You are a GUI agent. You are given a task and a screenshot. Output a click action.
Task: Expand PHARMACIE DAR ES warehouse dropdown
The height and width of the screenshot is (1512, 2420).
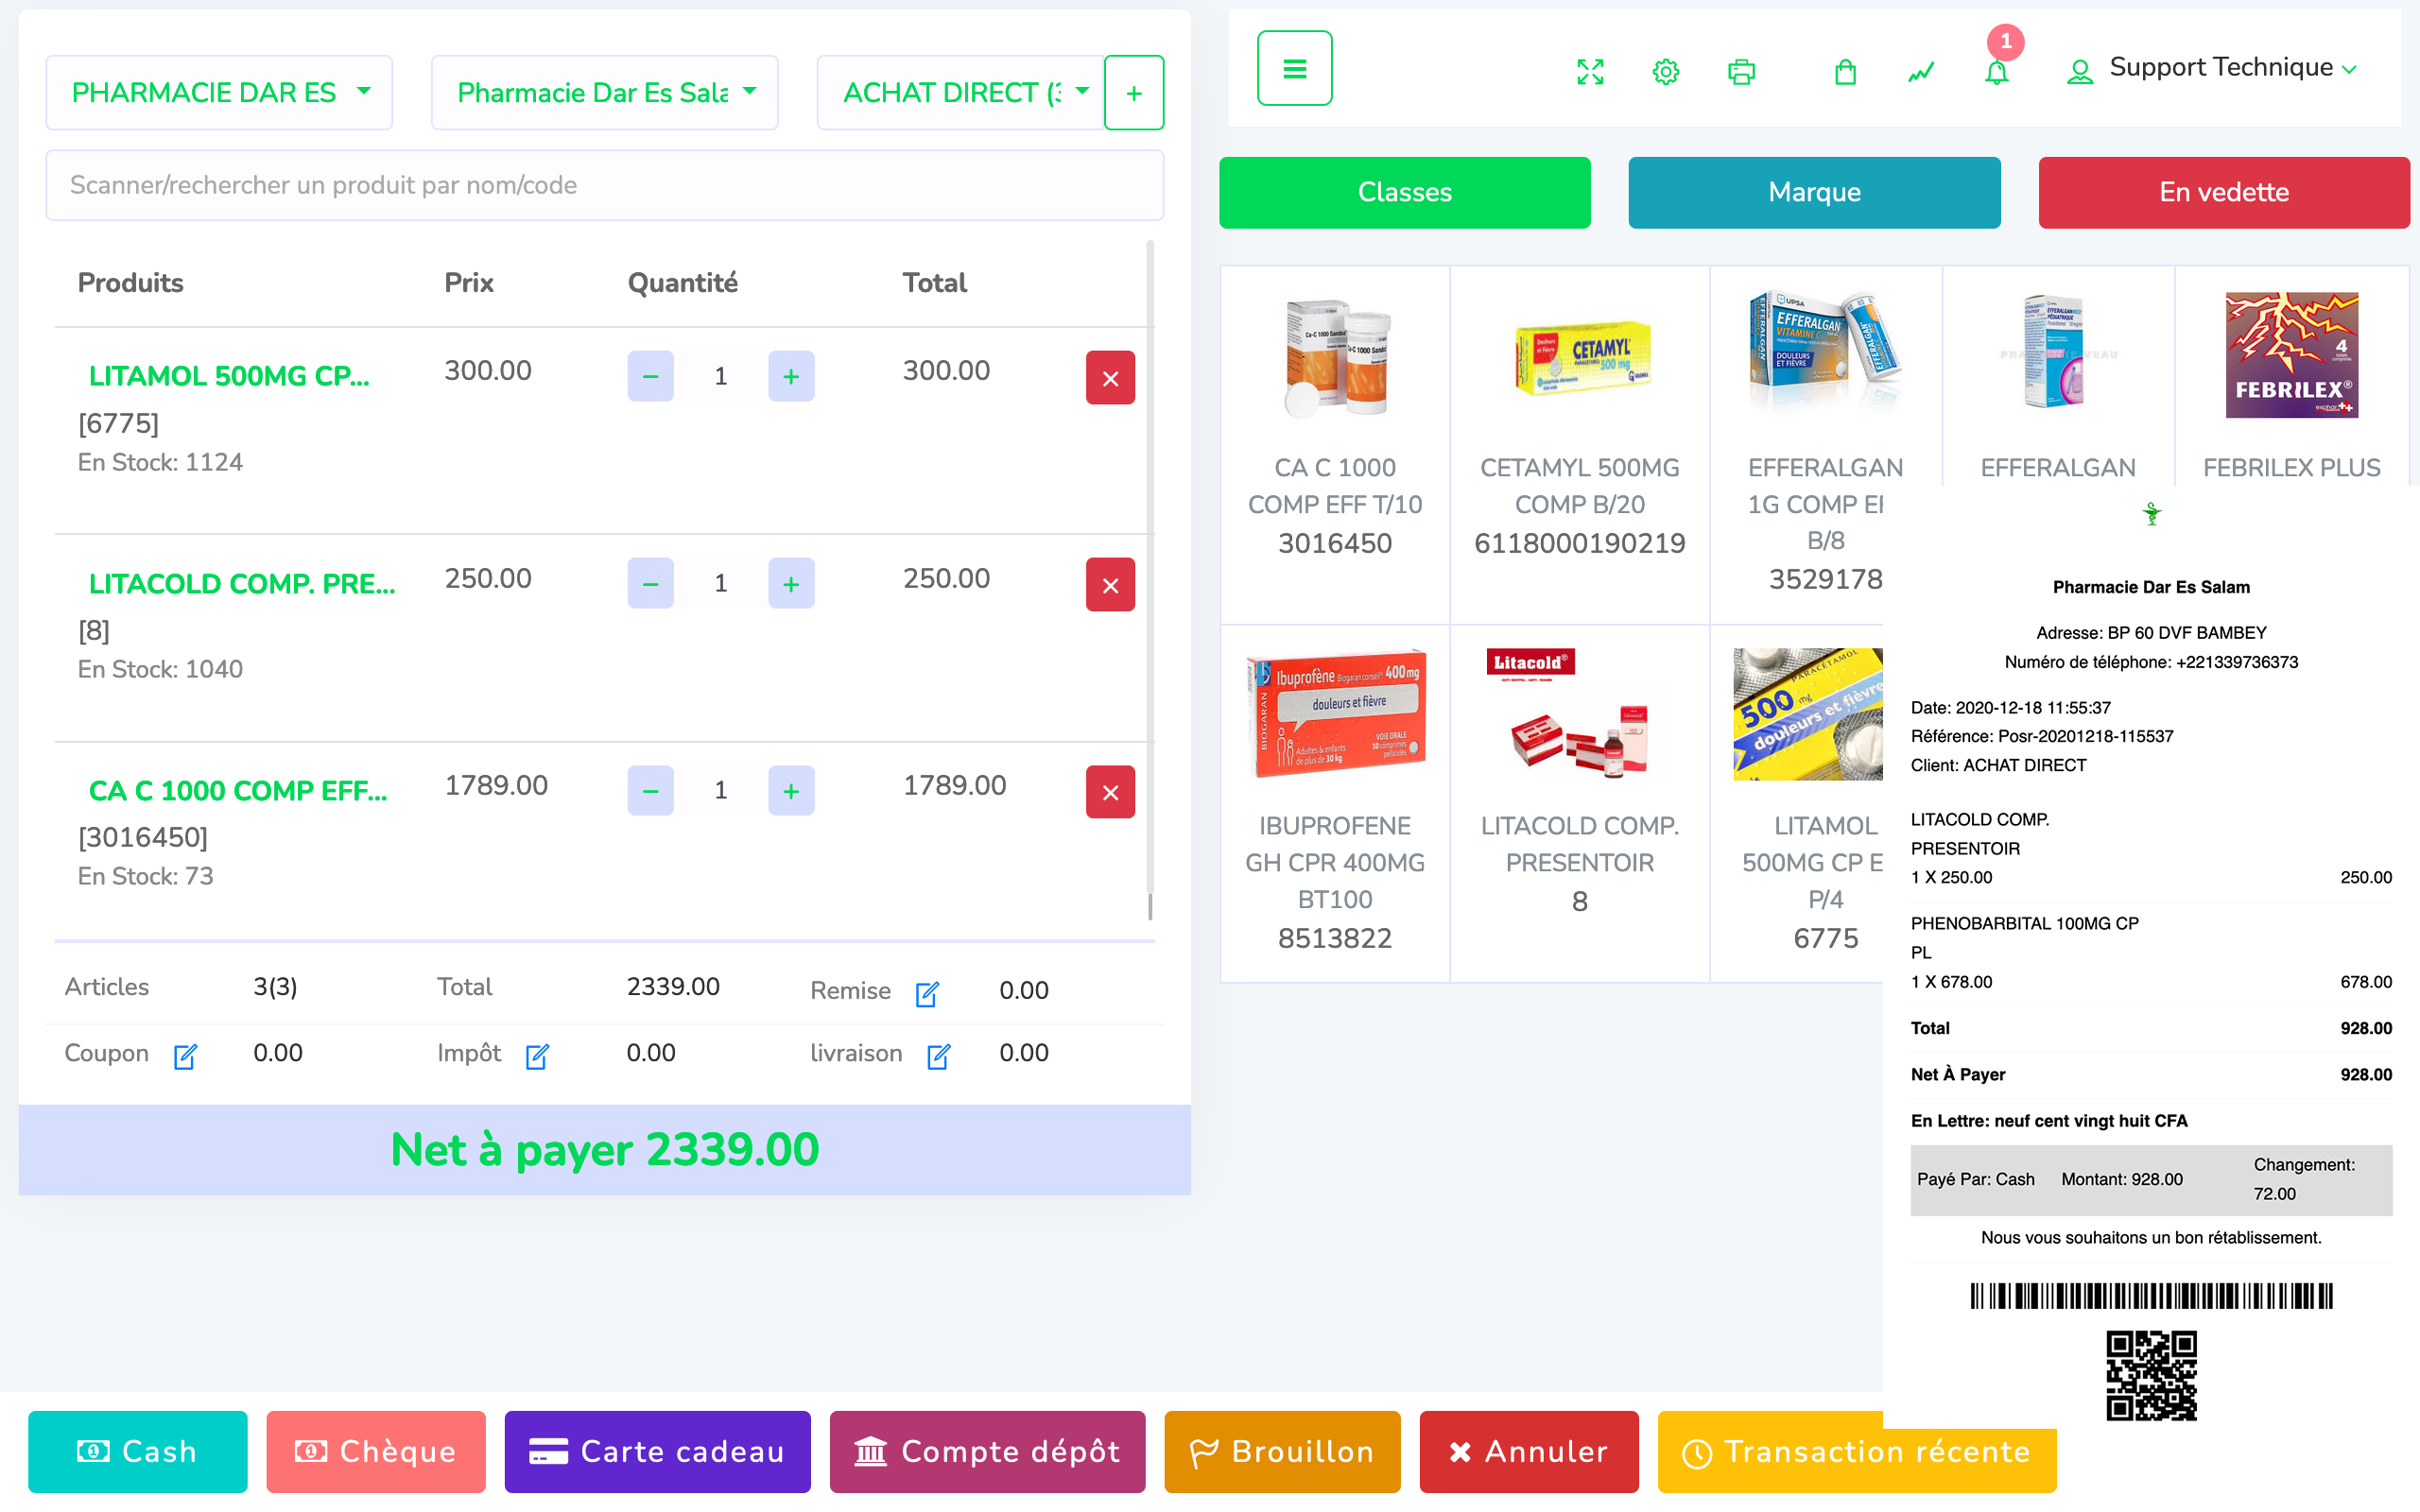click(x=219, y=92)
